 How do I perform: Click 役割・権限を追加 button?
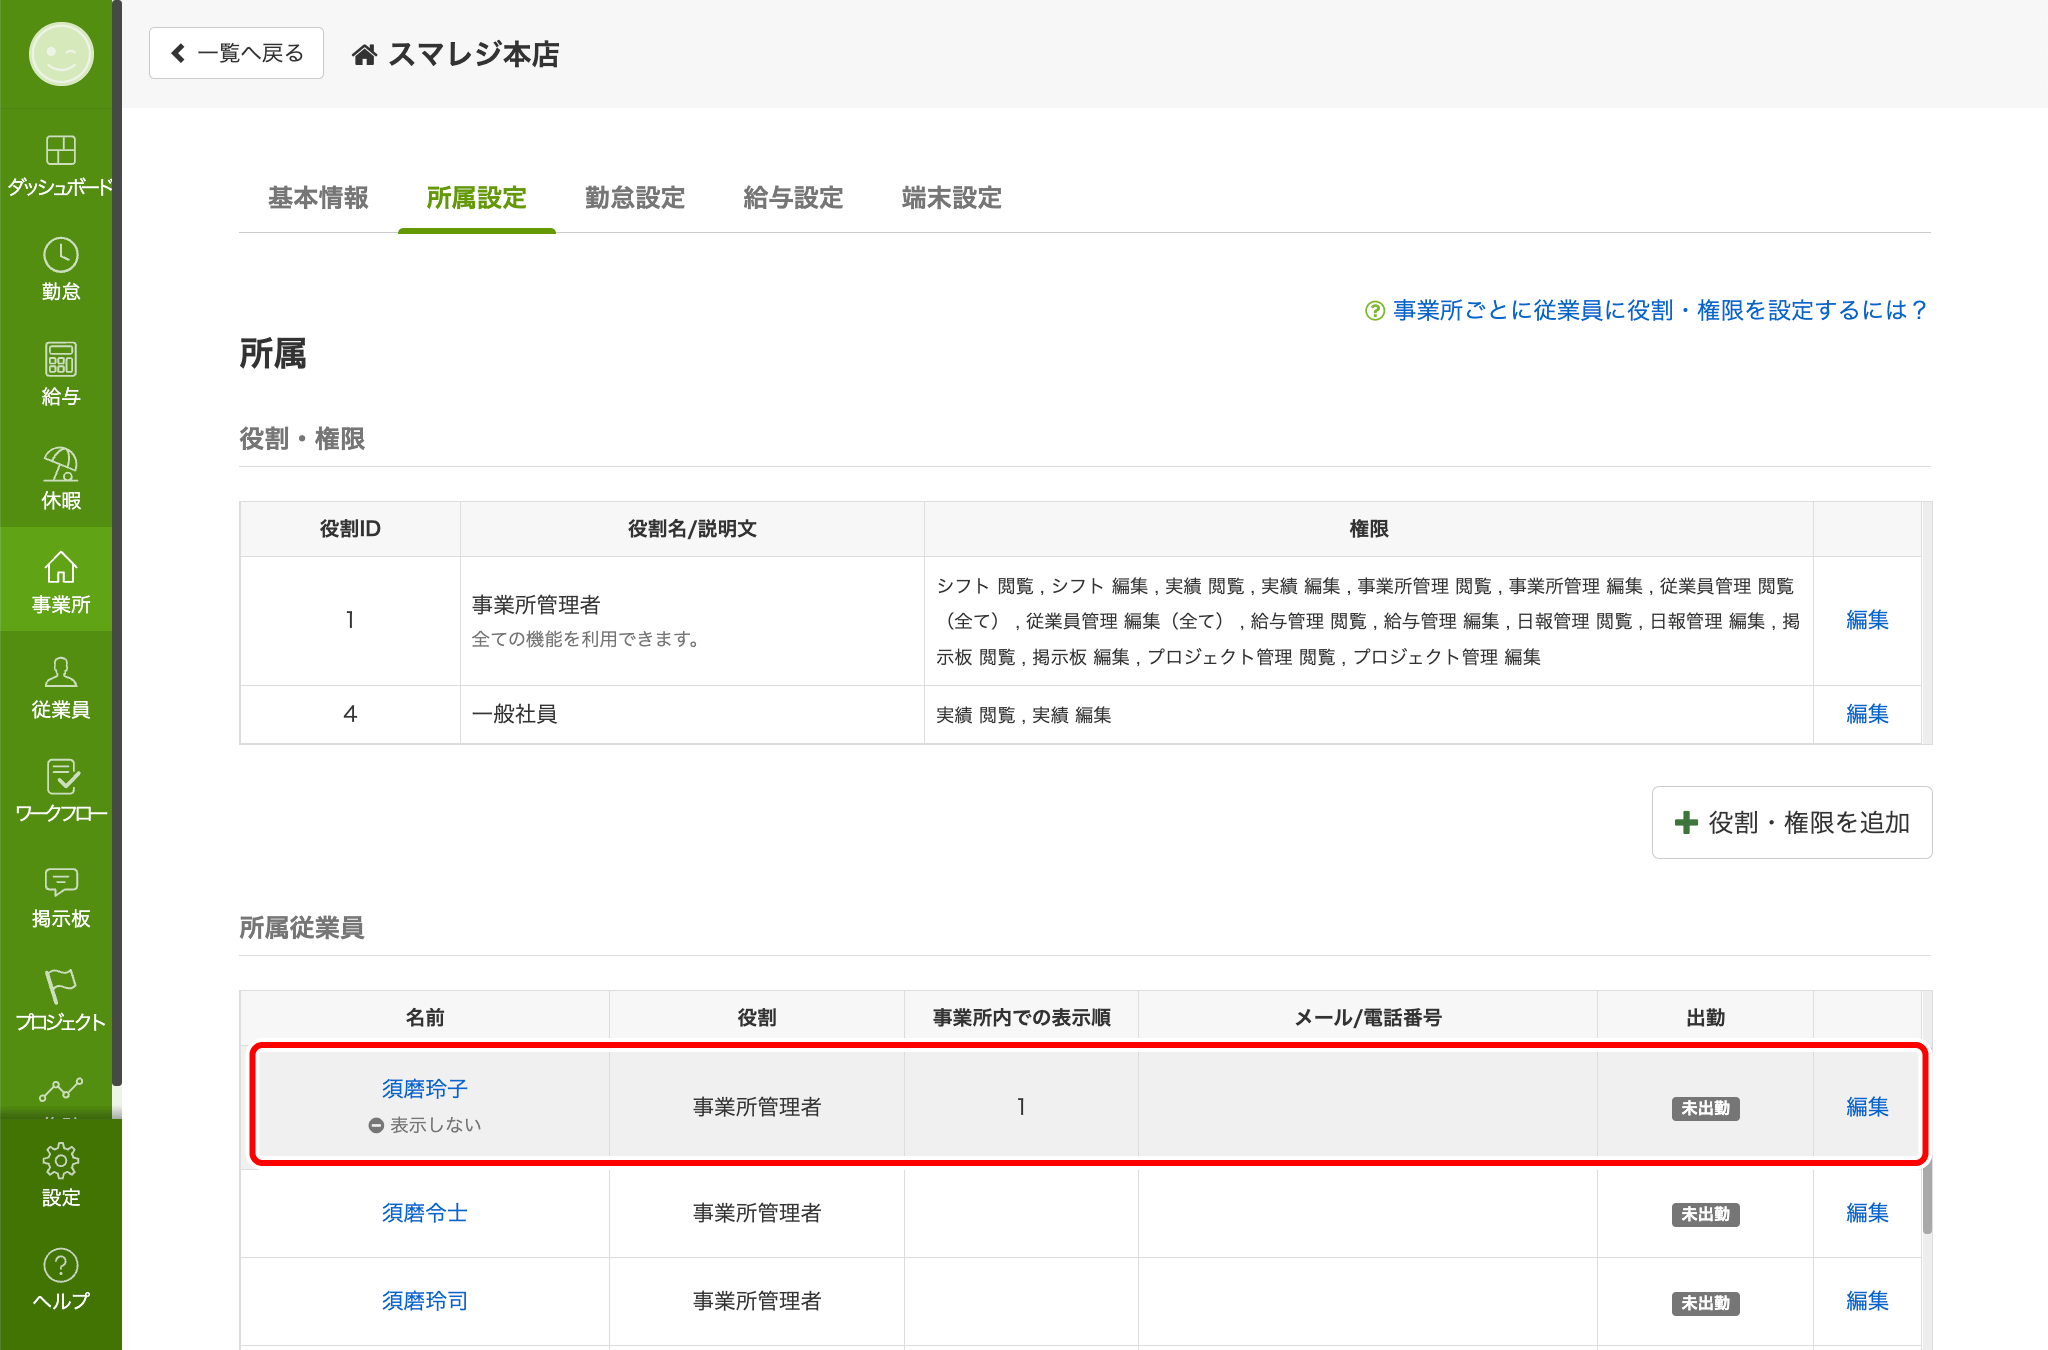1792,823
